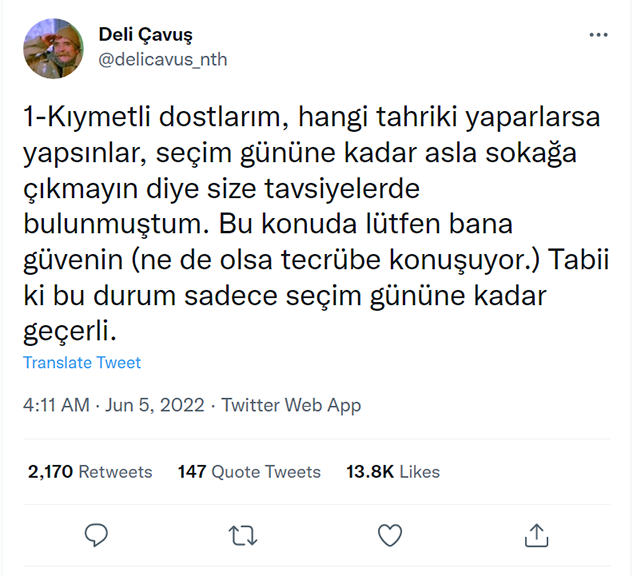Click the Twitter Web App source label
This screenshot has width=641, height=576.
tap(291, 406)
